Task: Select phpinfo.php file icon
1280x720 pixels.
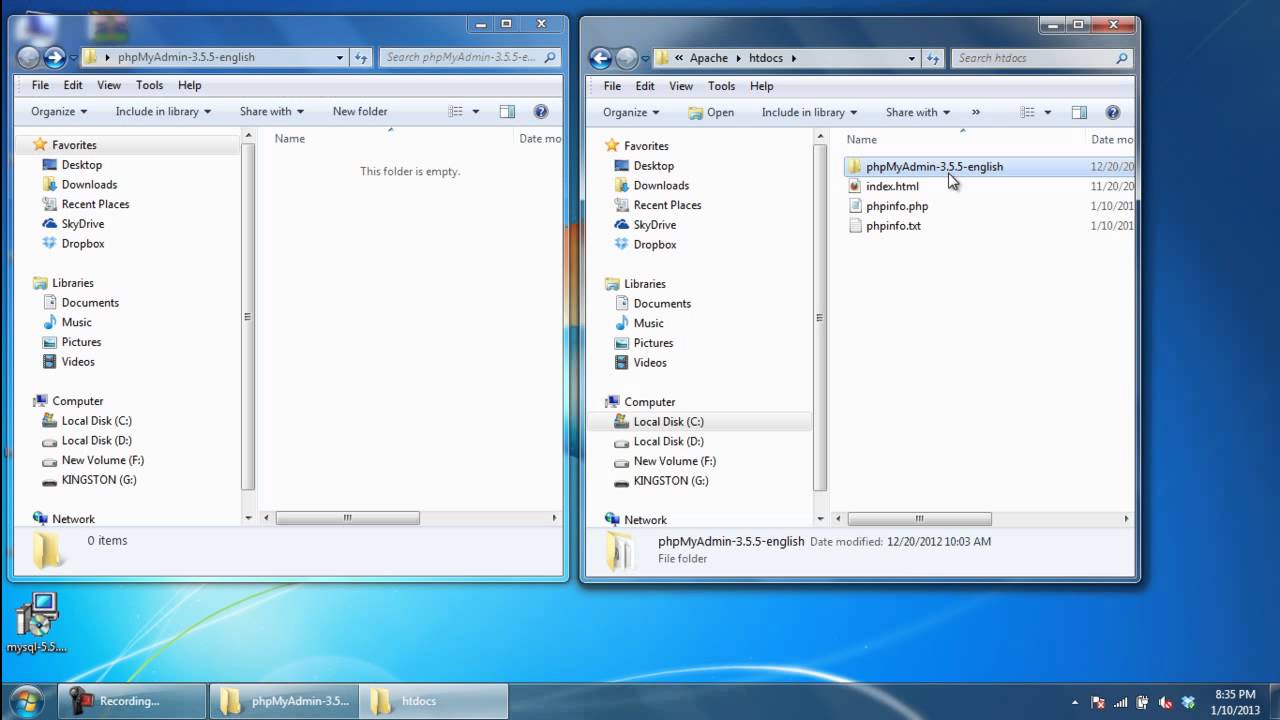Action: pyautogui.click(x=854, y=206)
